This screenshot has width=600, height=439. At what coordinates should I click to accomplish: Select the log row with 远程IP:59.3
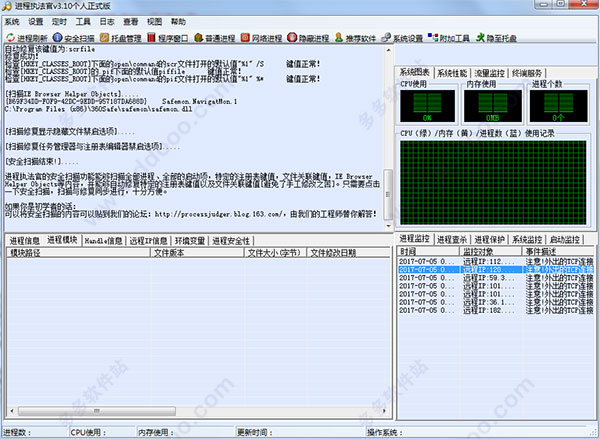click(x=496, y=277)
